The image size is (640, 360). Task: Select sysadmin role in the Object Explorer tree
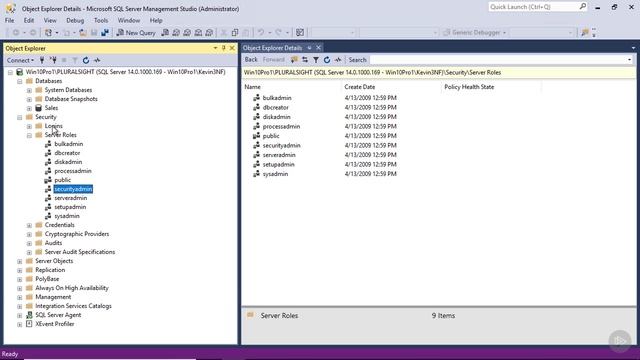(67, 216)
